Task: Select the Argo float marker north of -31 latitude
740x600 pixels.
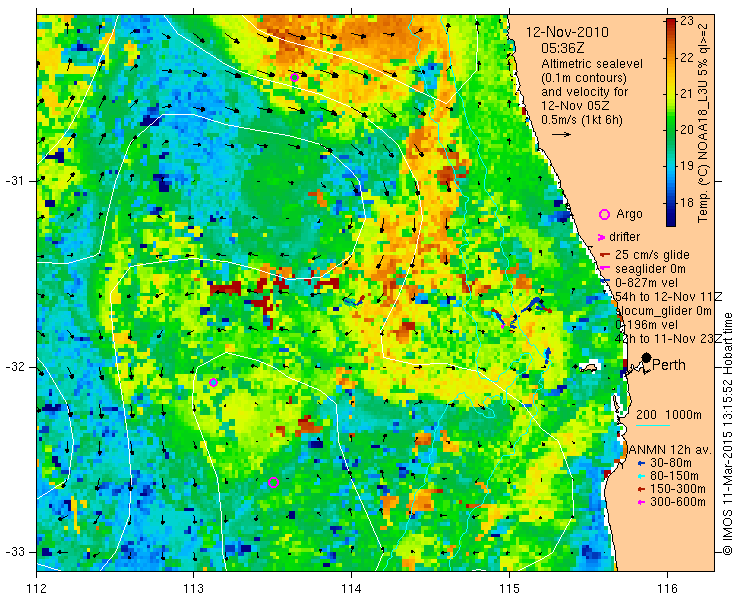Action: 294,78
